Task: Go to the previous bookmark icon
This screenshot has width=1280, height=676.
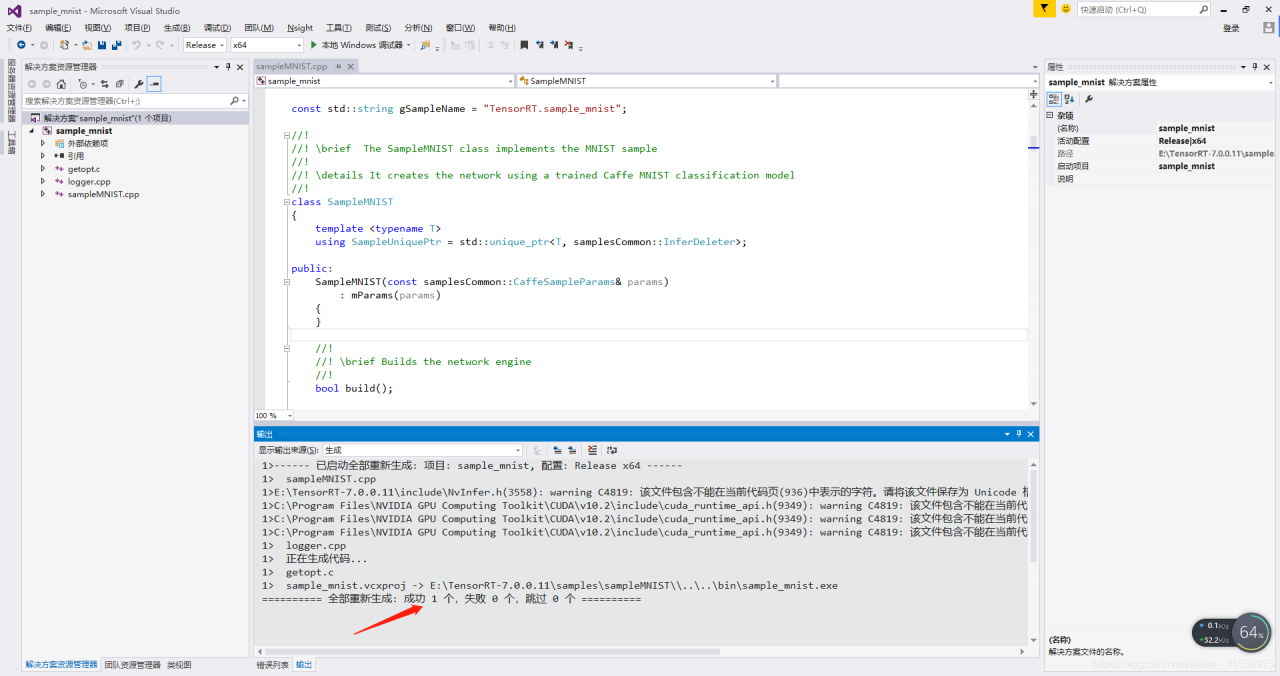Action: tap(539, 45)
